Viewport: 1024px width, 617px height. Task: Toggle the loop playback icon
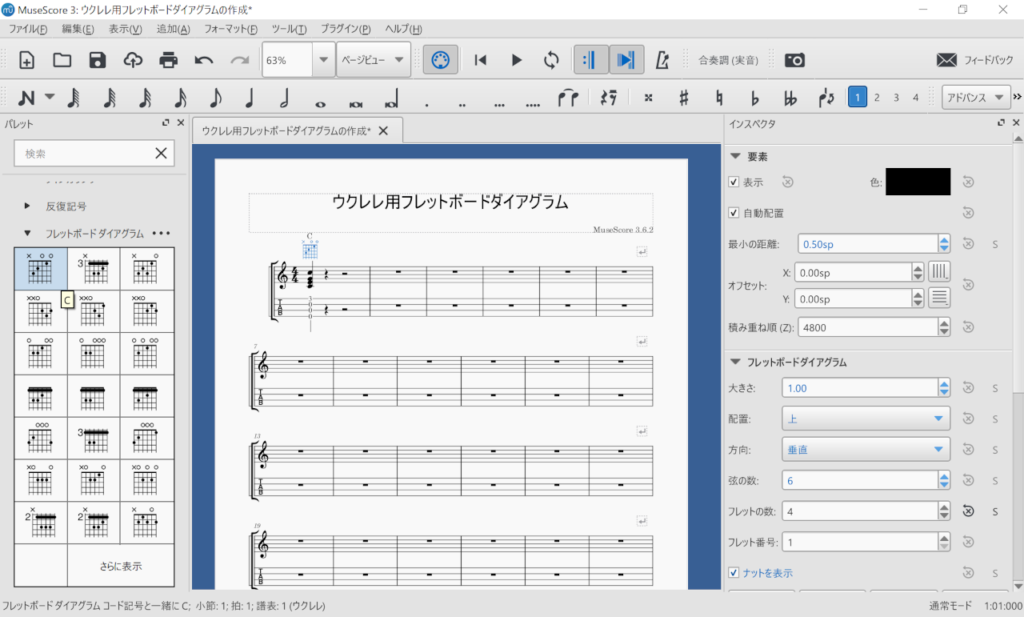551,60
